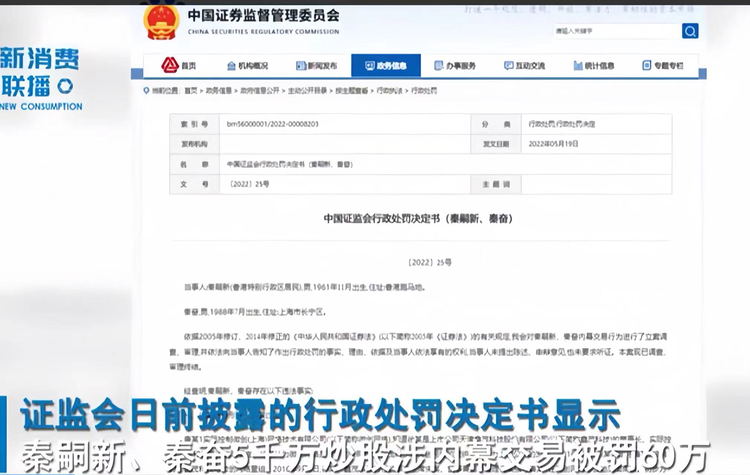Click the search magnifier button
750x475 pixels.
pos(690,31)
